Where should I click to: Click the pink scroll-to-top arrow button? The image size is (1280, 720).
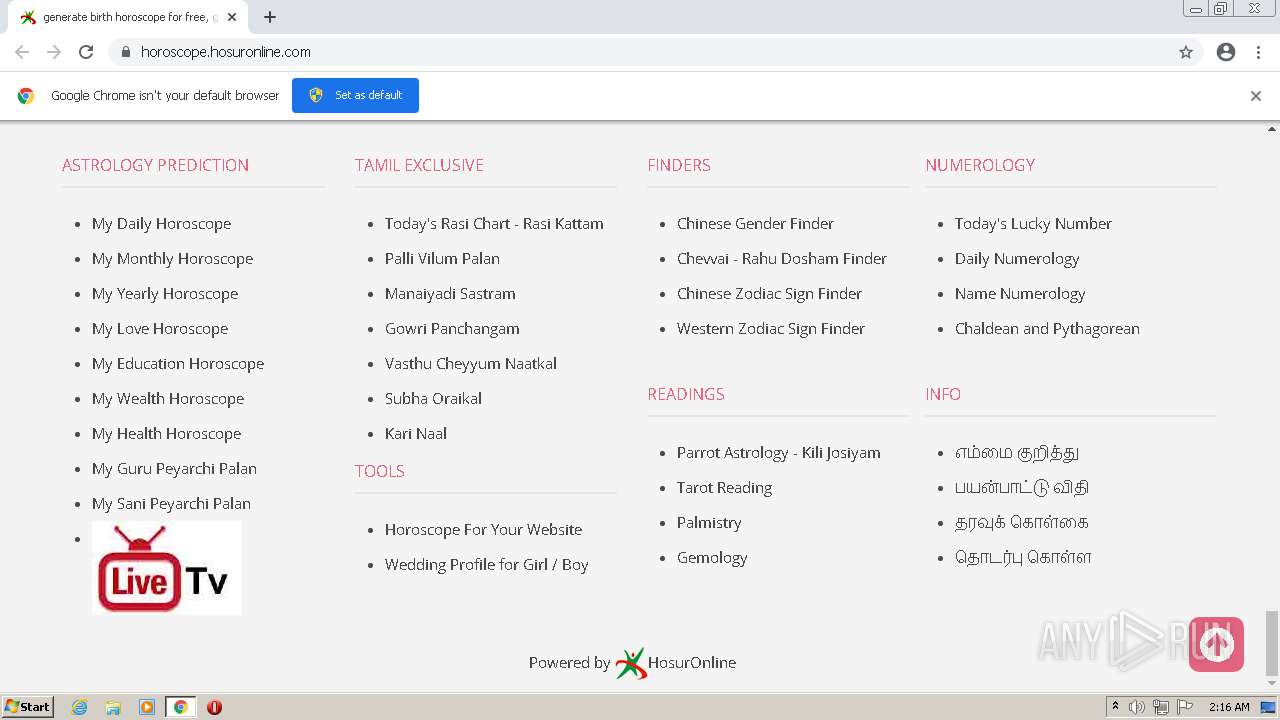click(1216, 644)
